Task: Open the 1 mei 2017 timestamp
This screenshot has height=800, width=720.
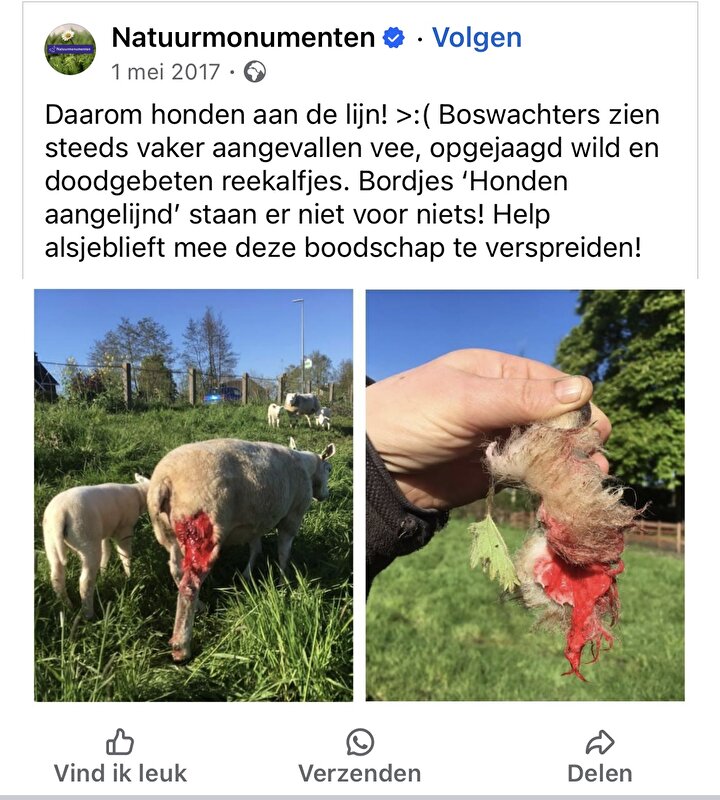Action: [x=165, y=72]
